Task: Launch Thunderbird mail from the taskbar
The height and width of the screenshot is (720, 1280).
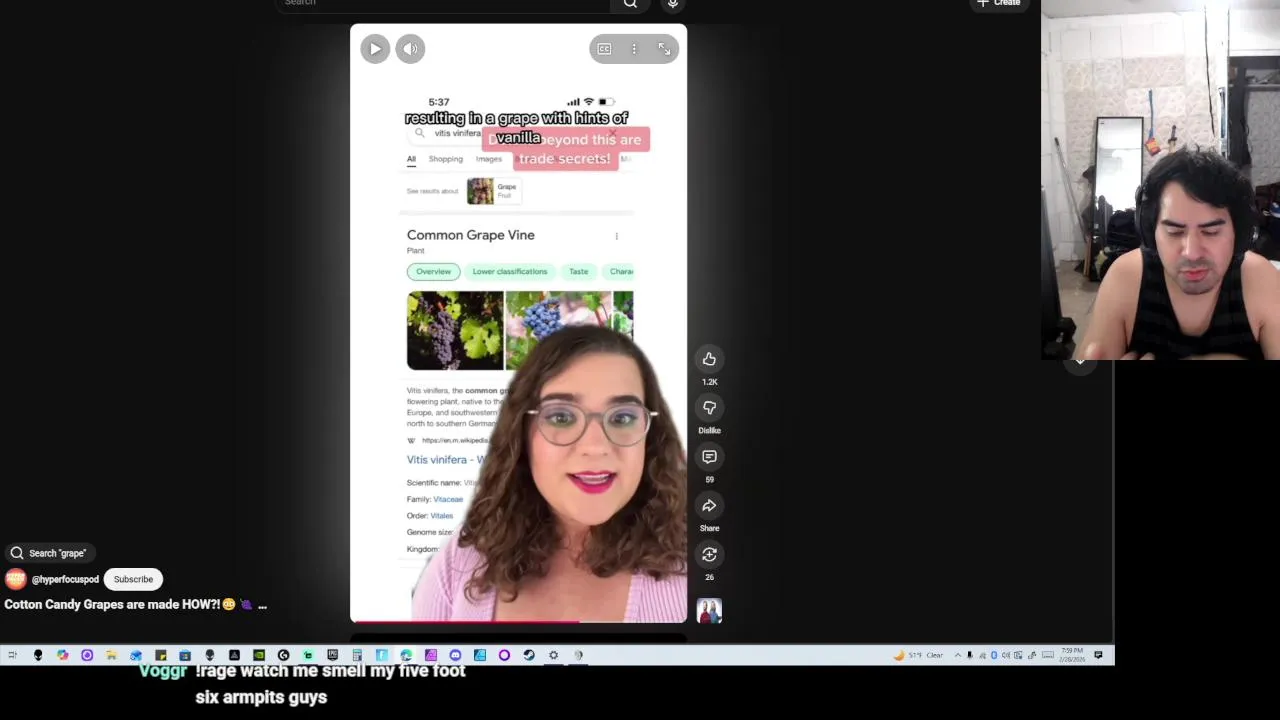Action: coord(136,655)
